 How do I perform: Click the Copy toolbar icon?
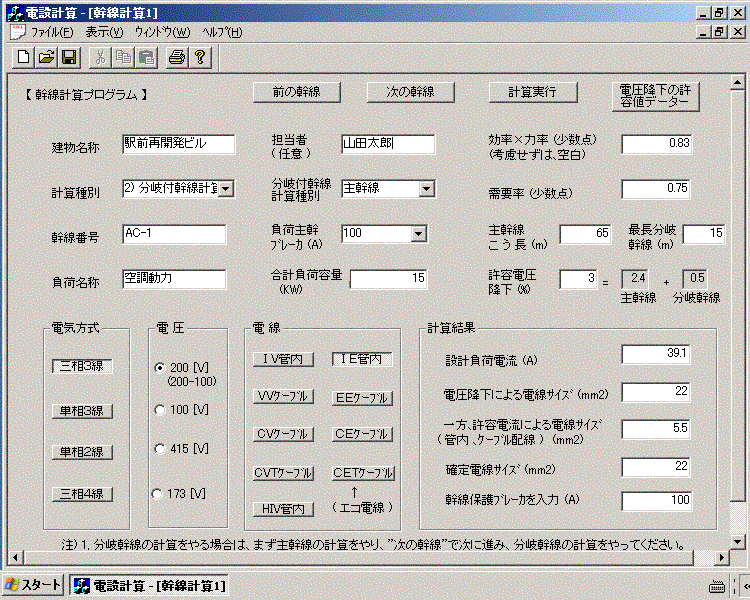[x=124, y=58]
